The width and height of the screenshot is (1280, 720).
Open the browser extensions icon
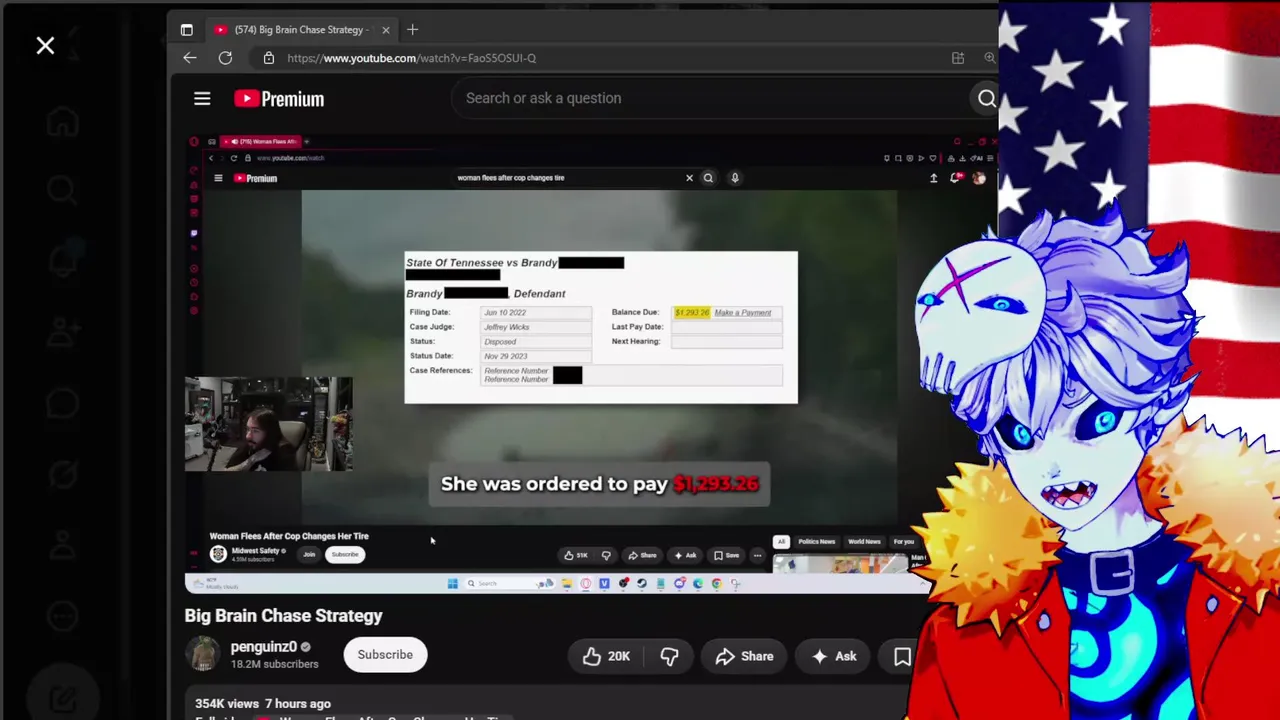click(x=958, y=58)
